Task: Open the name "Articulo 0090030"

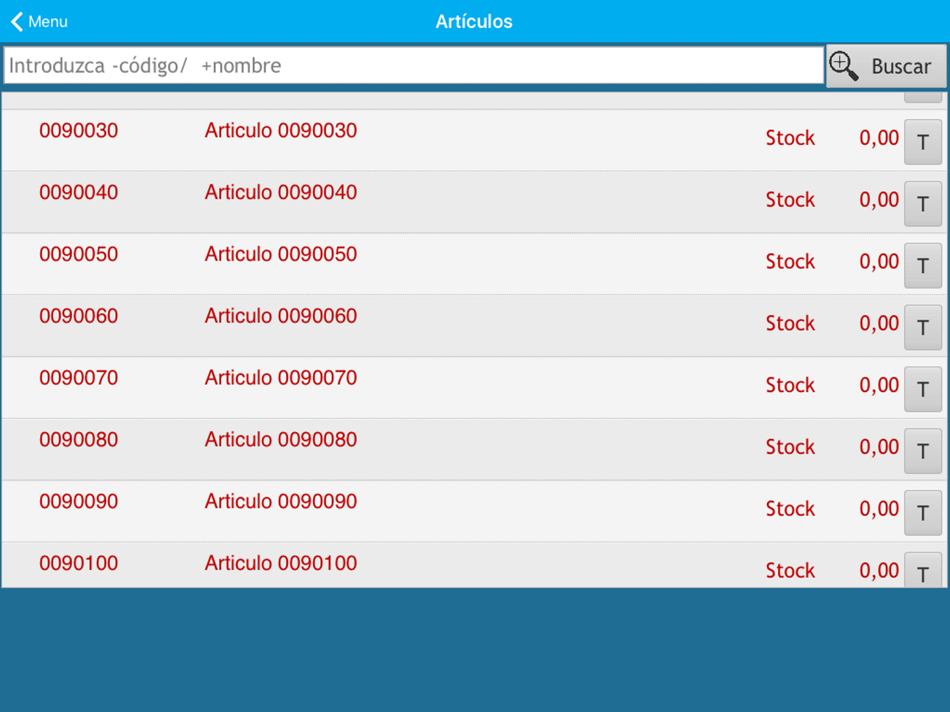Action: click(x=281, y=130)
